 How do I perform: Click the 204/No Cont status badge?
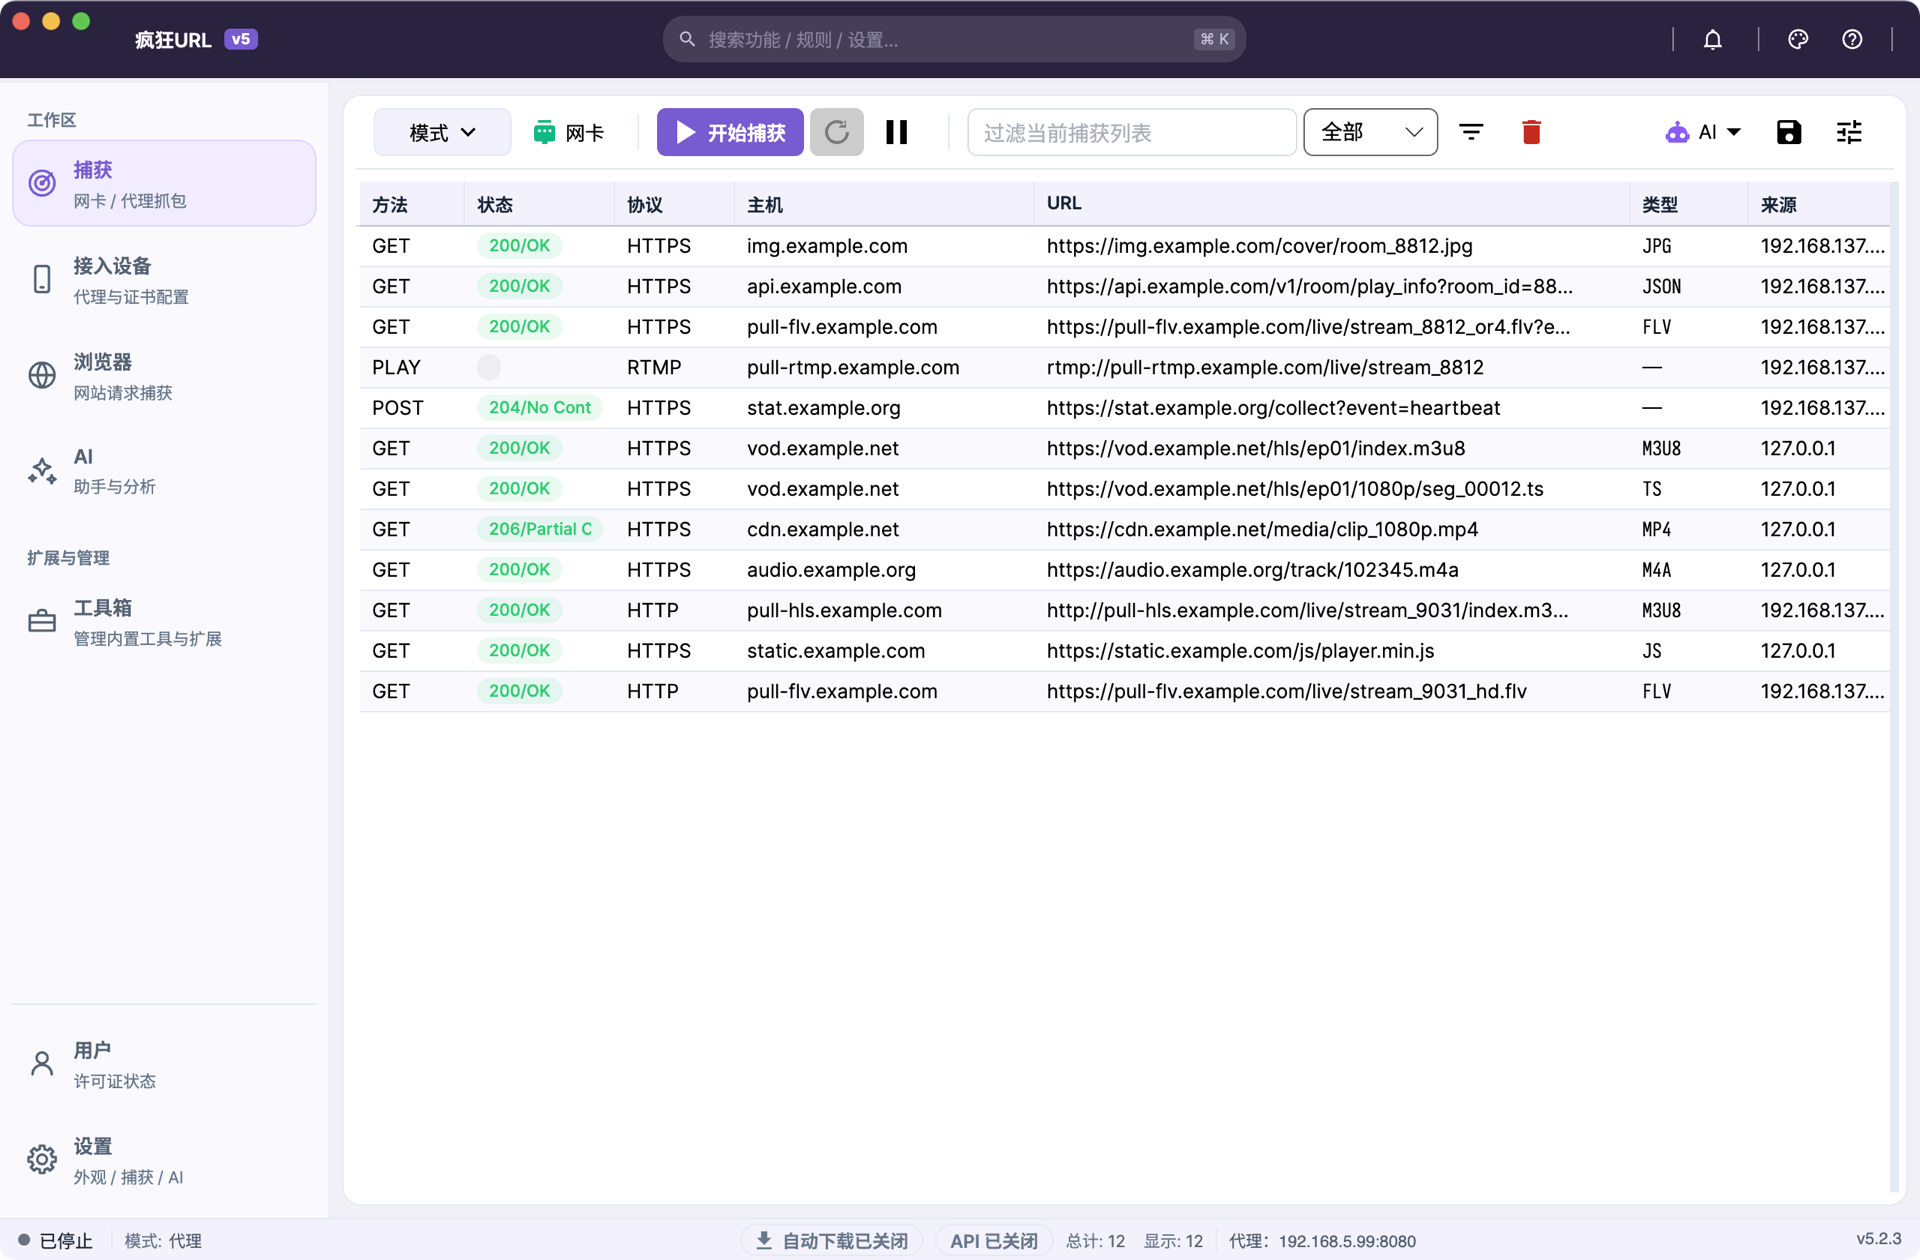[540, 408]
